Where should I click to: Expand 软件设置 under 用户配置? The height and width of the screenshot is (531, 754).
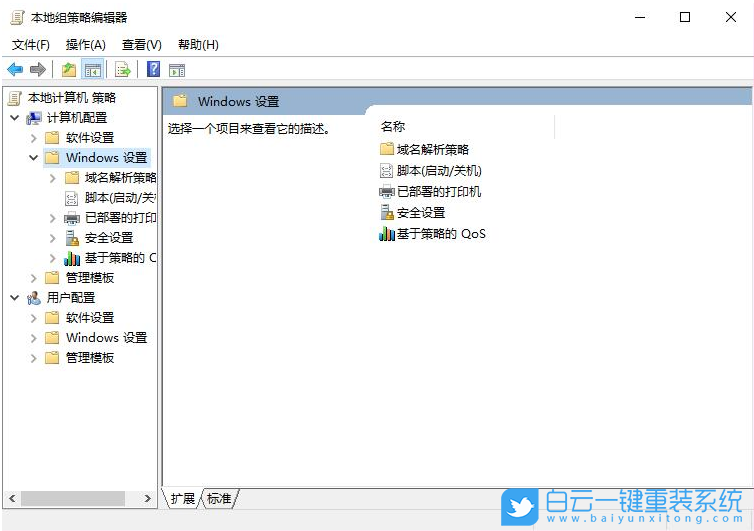click(34, 318)
